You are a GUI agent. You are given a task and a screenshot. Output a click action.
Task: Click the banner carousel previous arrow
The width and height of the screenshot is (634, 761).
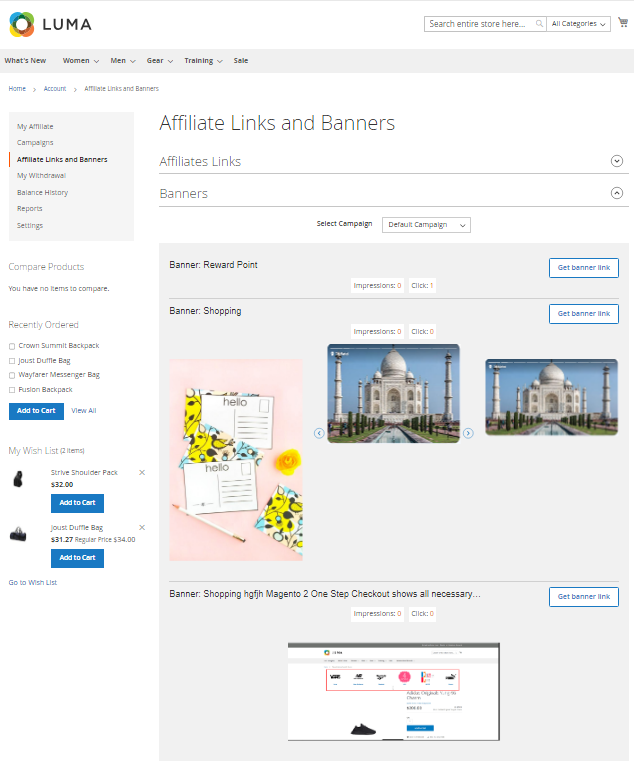[x=319, y=433]
